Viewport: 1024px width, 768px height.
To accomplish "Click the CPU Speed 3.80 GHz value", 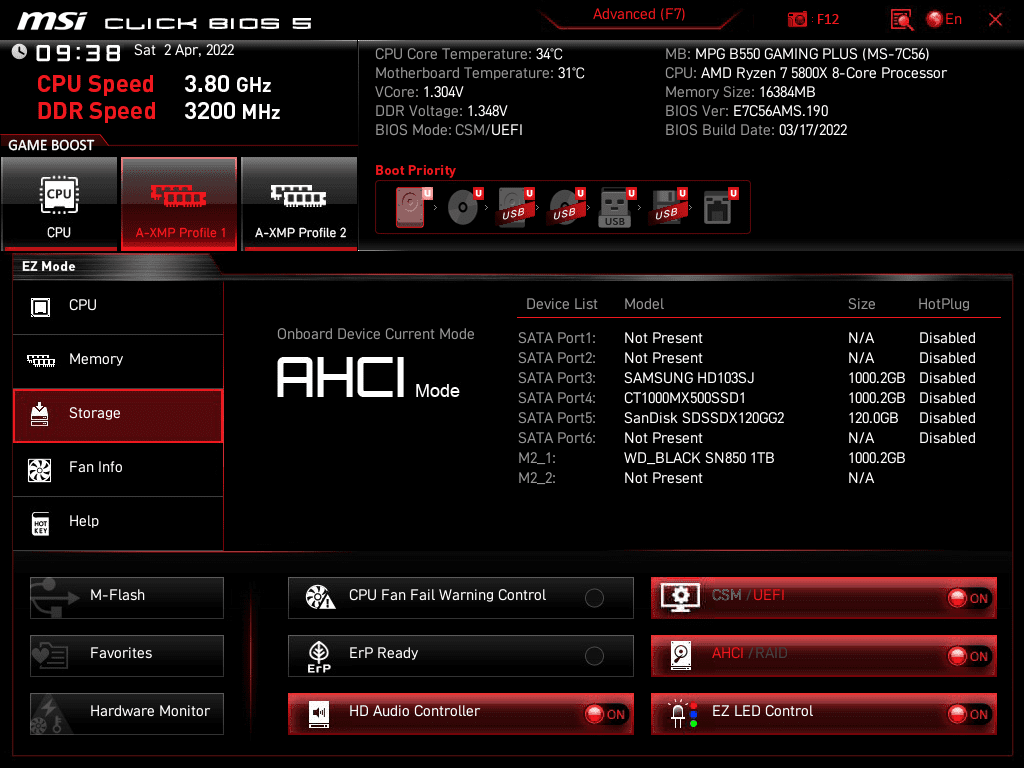I will click(x=227, y=84).
